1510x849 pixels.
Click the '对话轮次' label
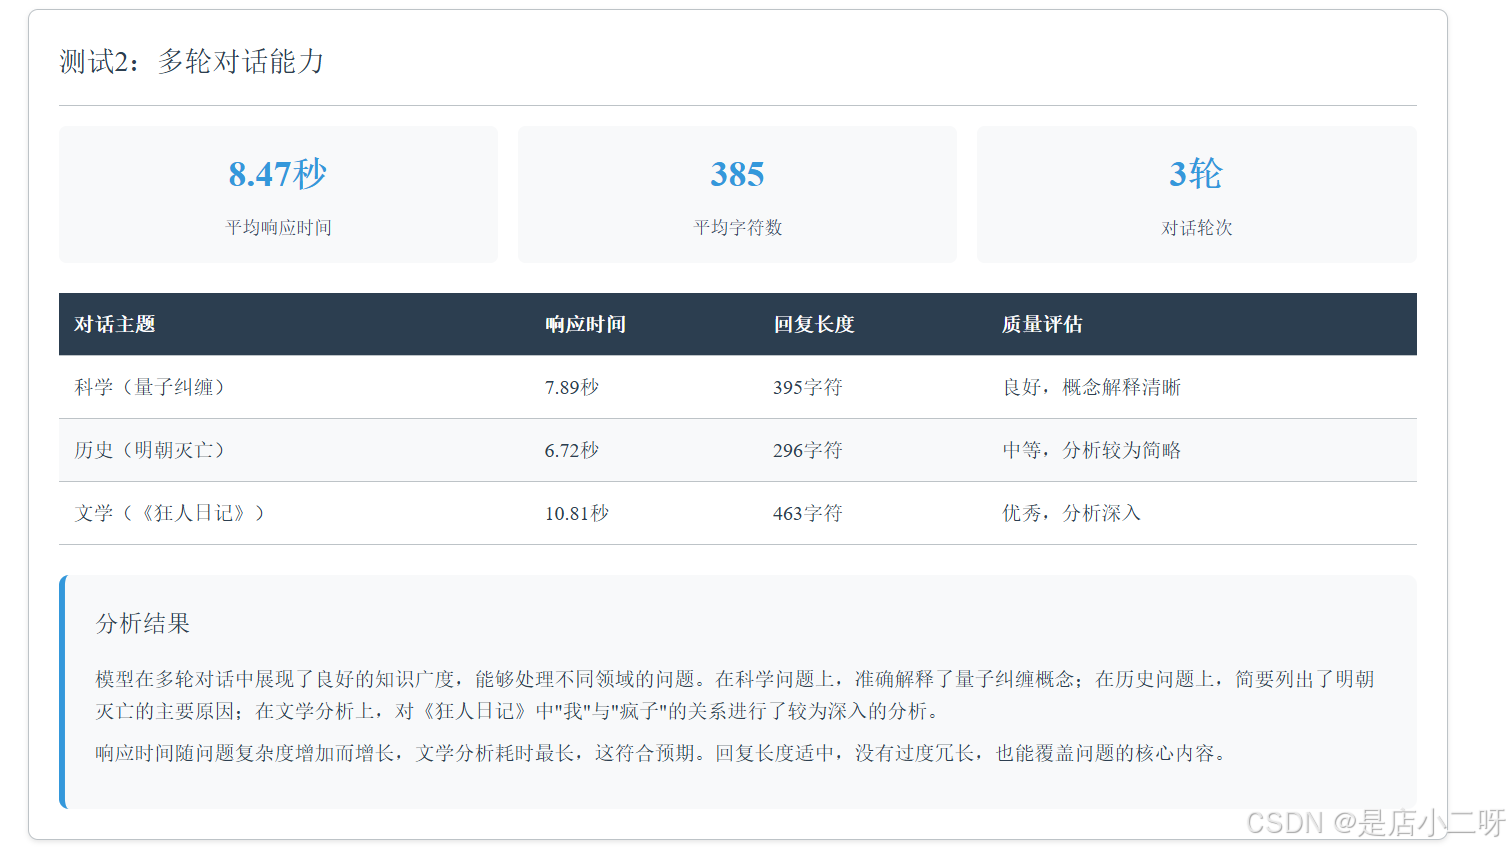click(1196, 228)
